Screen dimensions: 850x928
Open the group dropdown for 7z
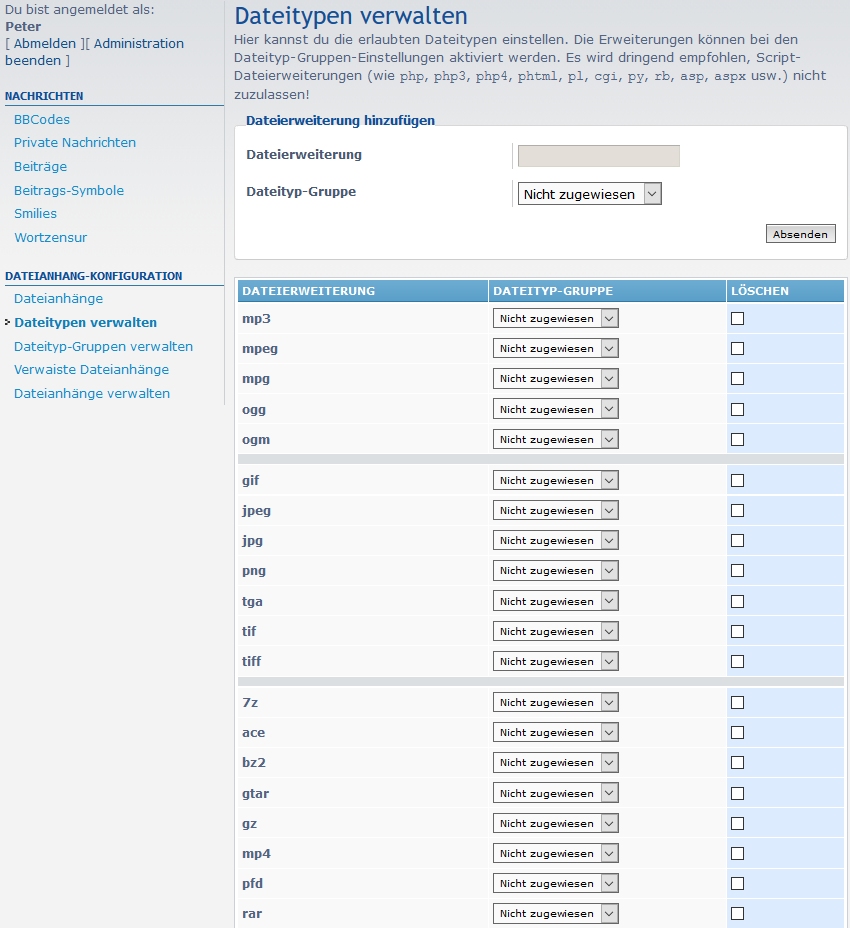point(556,703)
